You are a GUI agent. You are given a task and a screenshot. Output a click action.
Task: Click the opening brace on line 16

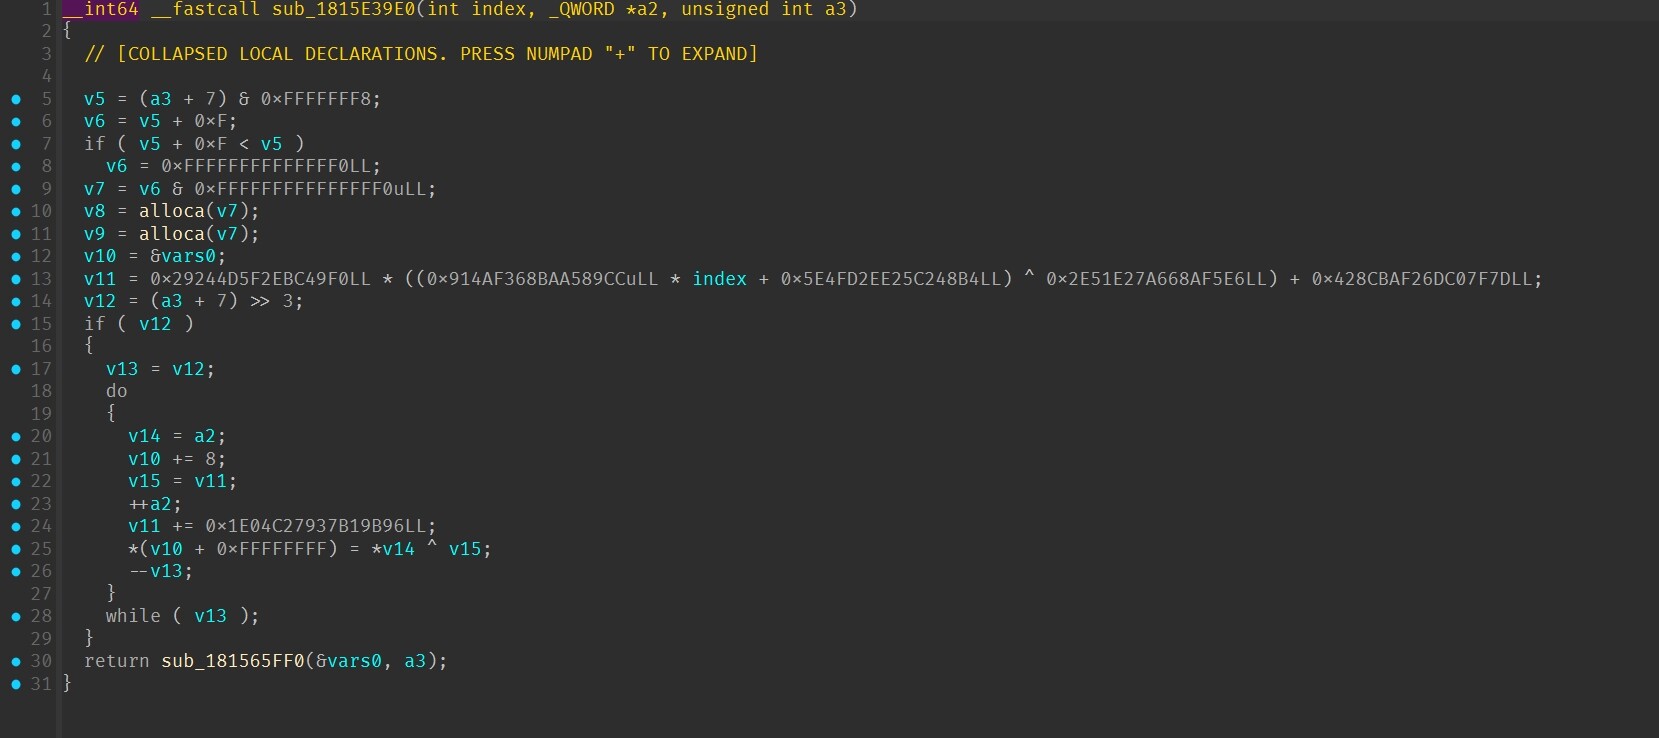[89, 346]
